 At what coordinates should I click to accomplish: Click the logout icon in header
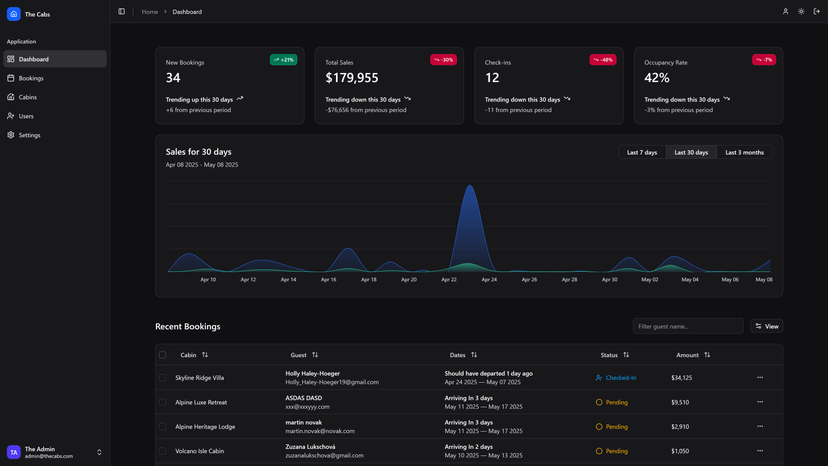tap(816, 12)
